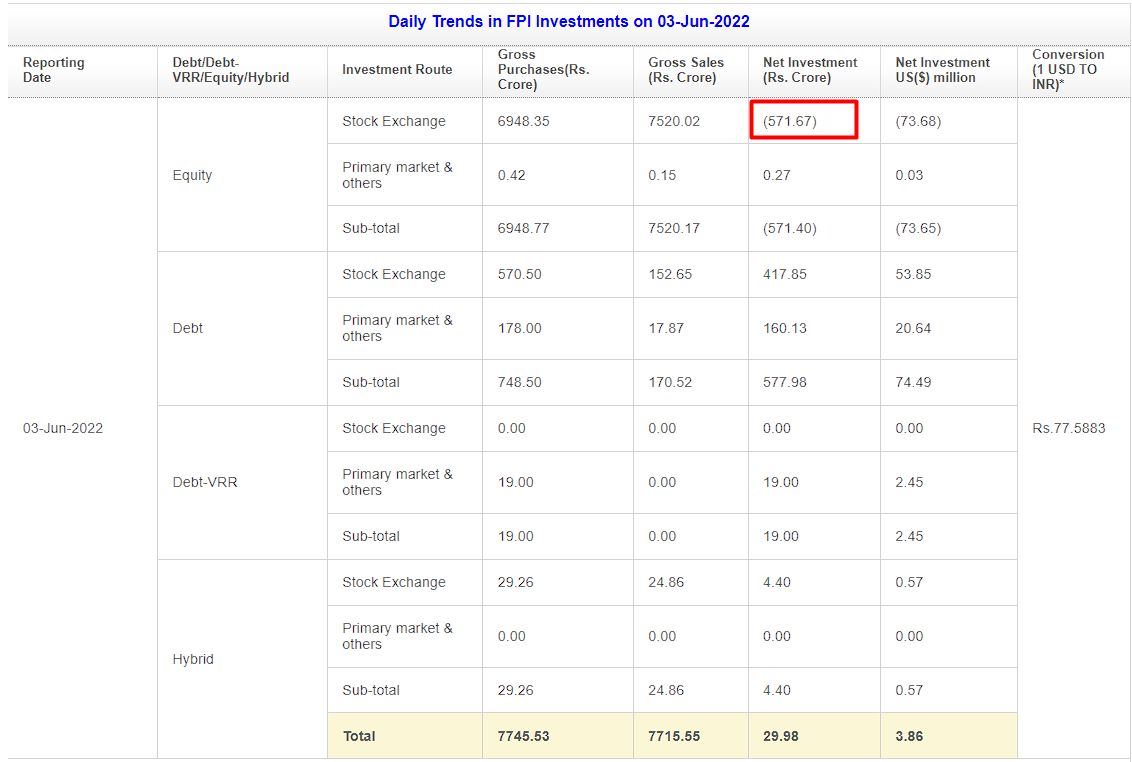The height and width of the screenshot is (762, 1132).
Task: Click the 'Debt-VRR' category cell
Action: click(205, 482)
